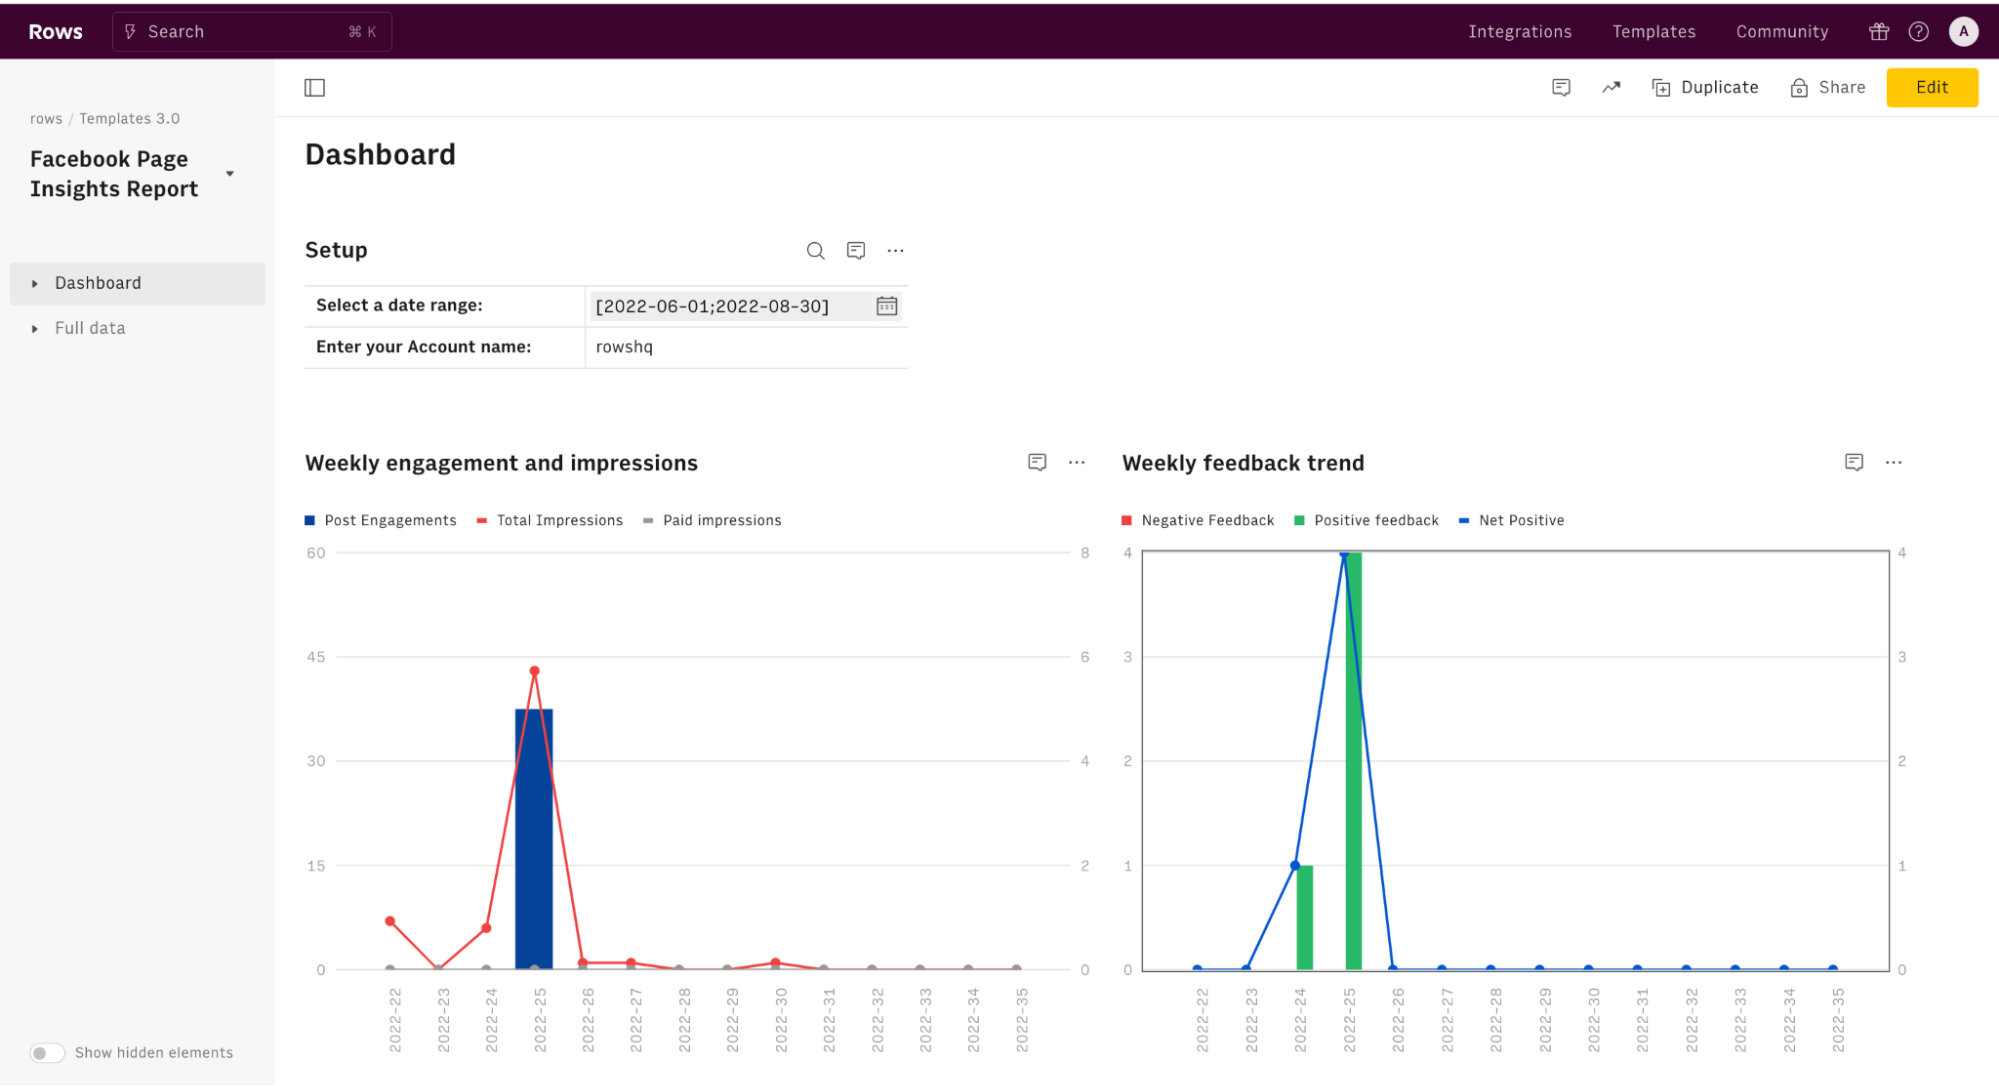
Task: Click the sidebar toggle icon
Action: pos(316,87)
